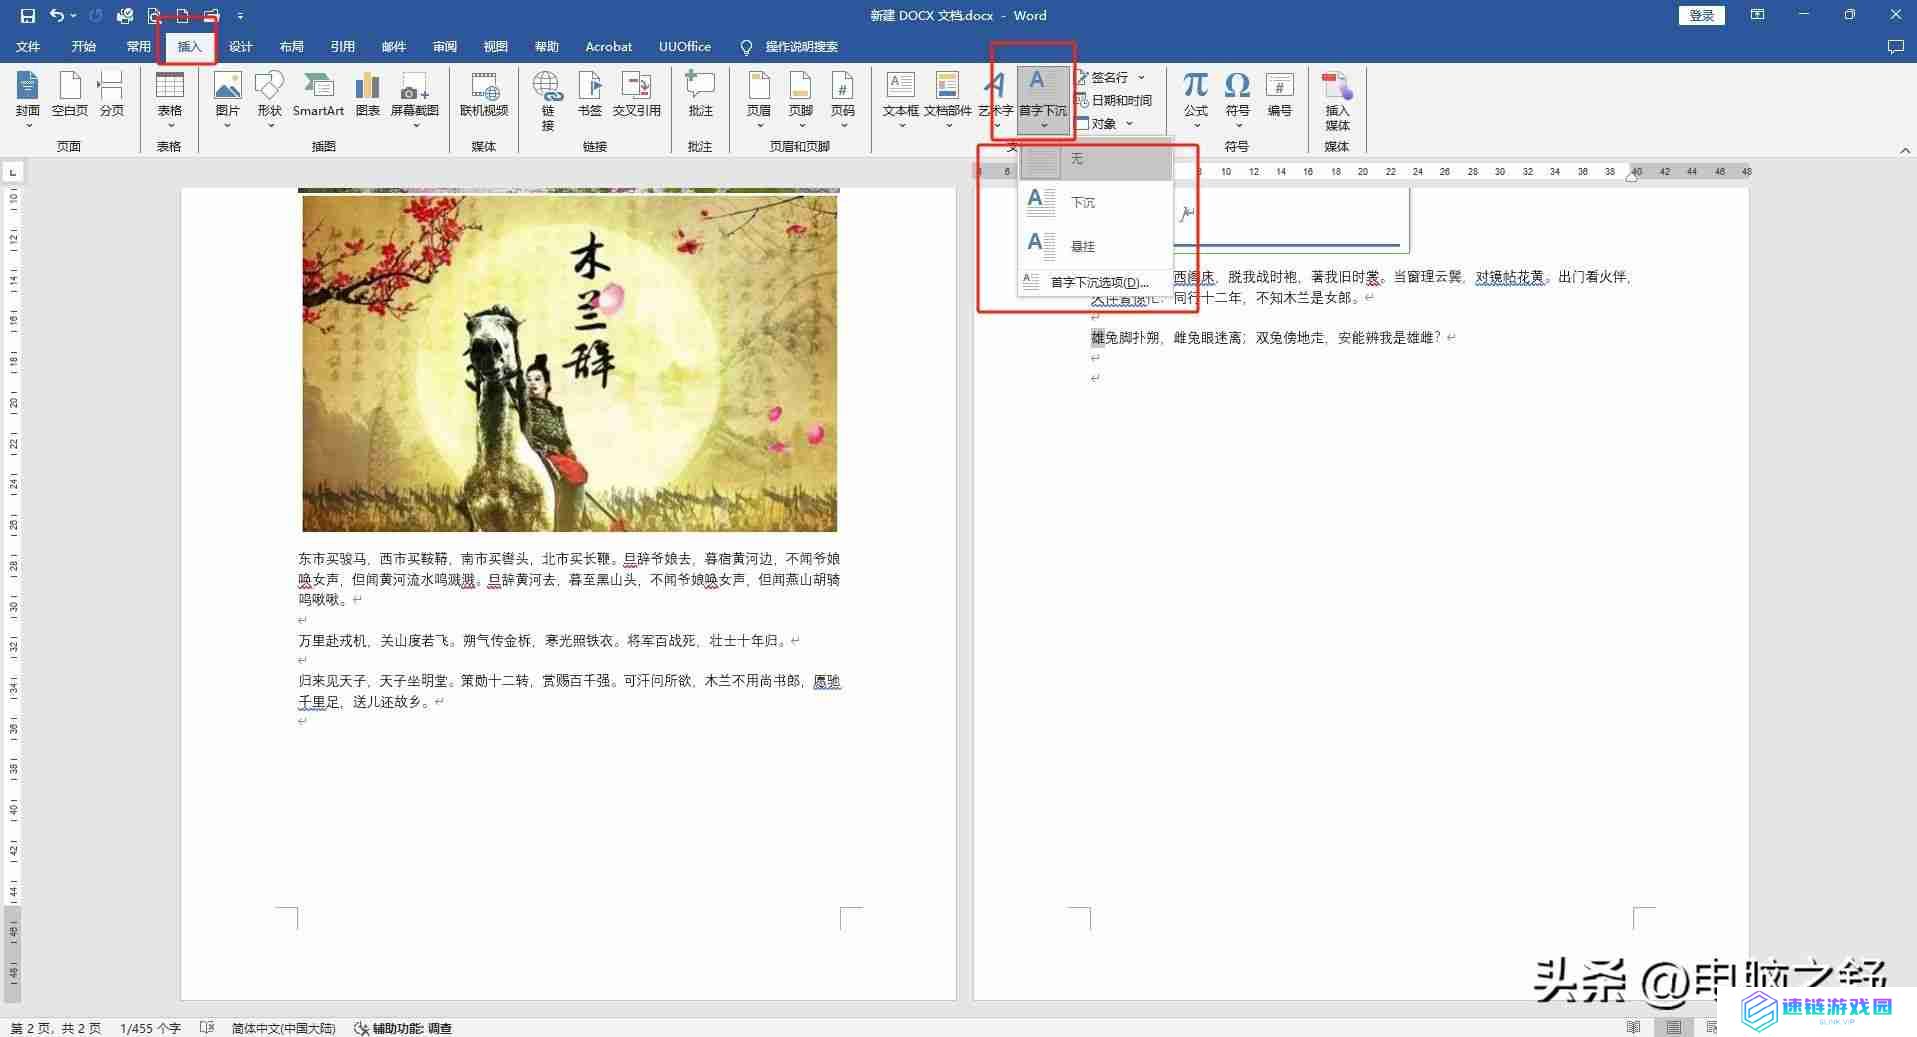Insert media (插入媒体)

[x=1337, y=102]
